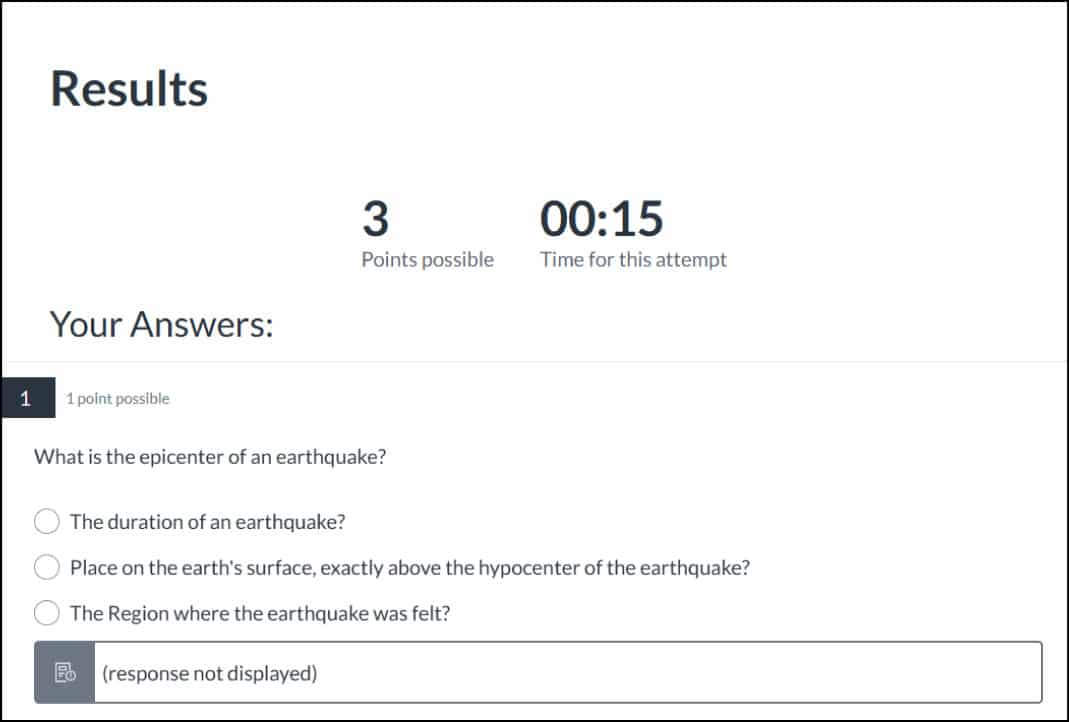Click the "Time for this attempt" label
Viewport: 1069px width, 722px height.
(633, 260)
